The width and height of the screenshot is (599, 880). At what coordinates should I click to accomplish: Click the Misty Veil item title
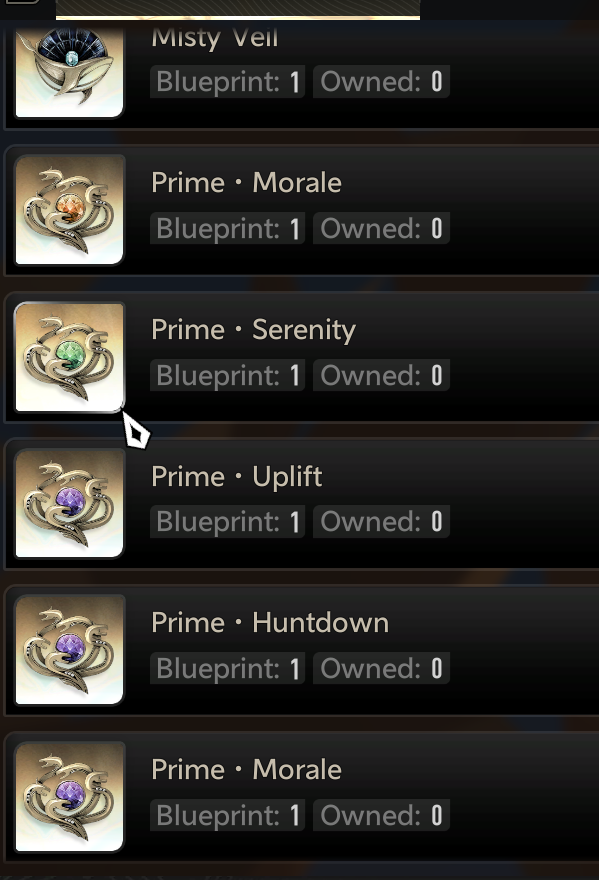click(x=215, y=38)
